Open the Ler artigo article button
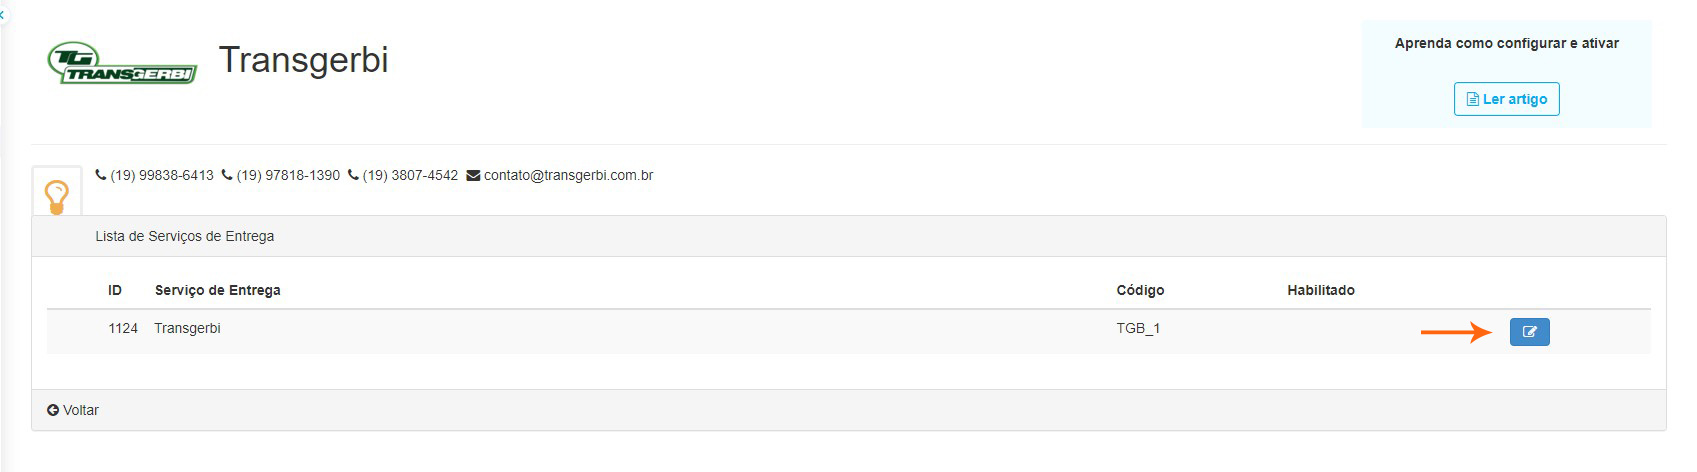Screen dimensions: 1697x472 tap(1506, 99)
